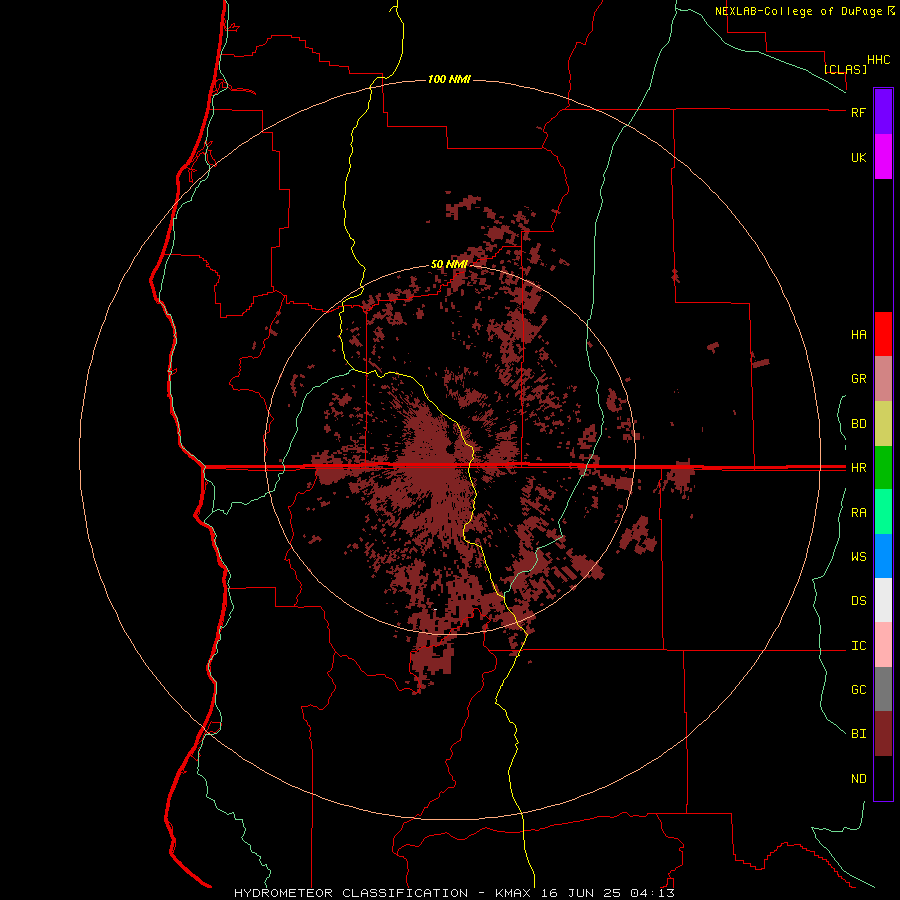
Task: Click the UK magenta legend swatch
Action: [x=883, y=157]
